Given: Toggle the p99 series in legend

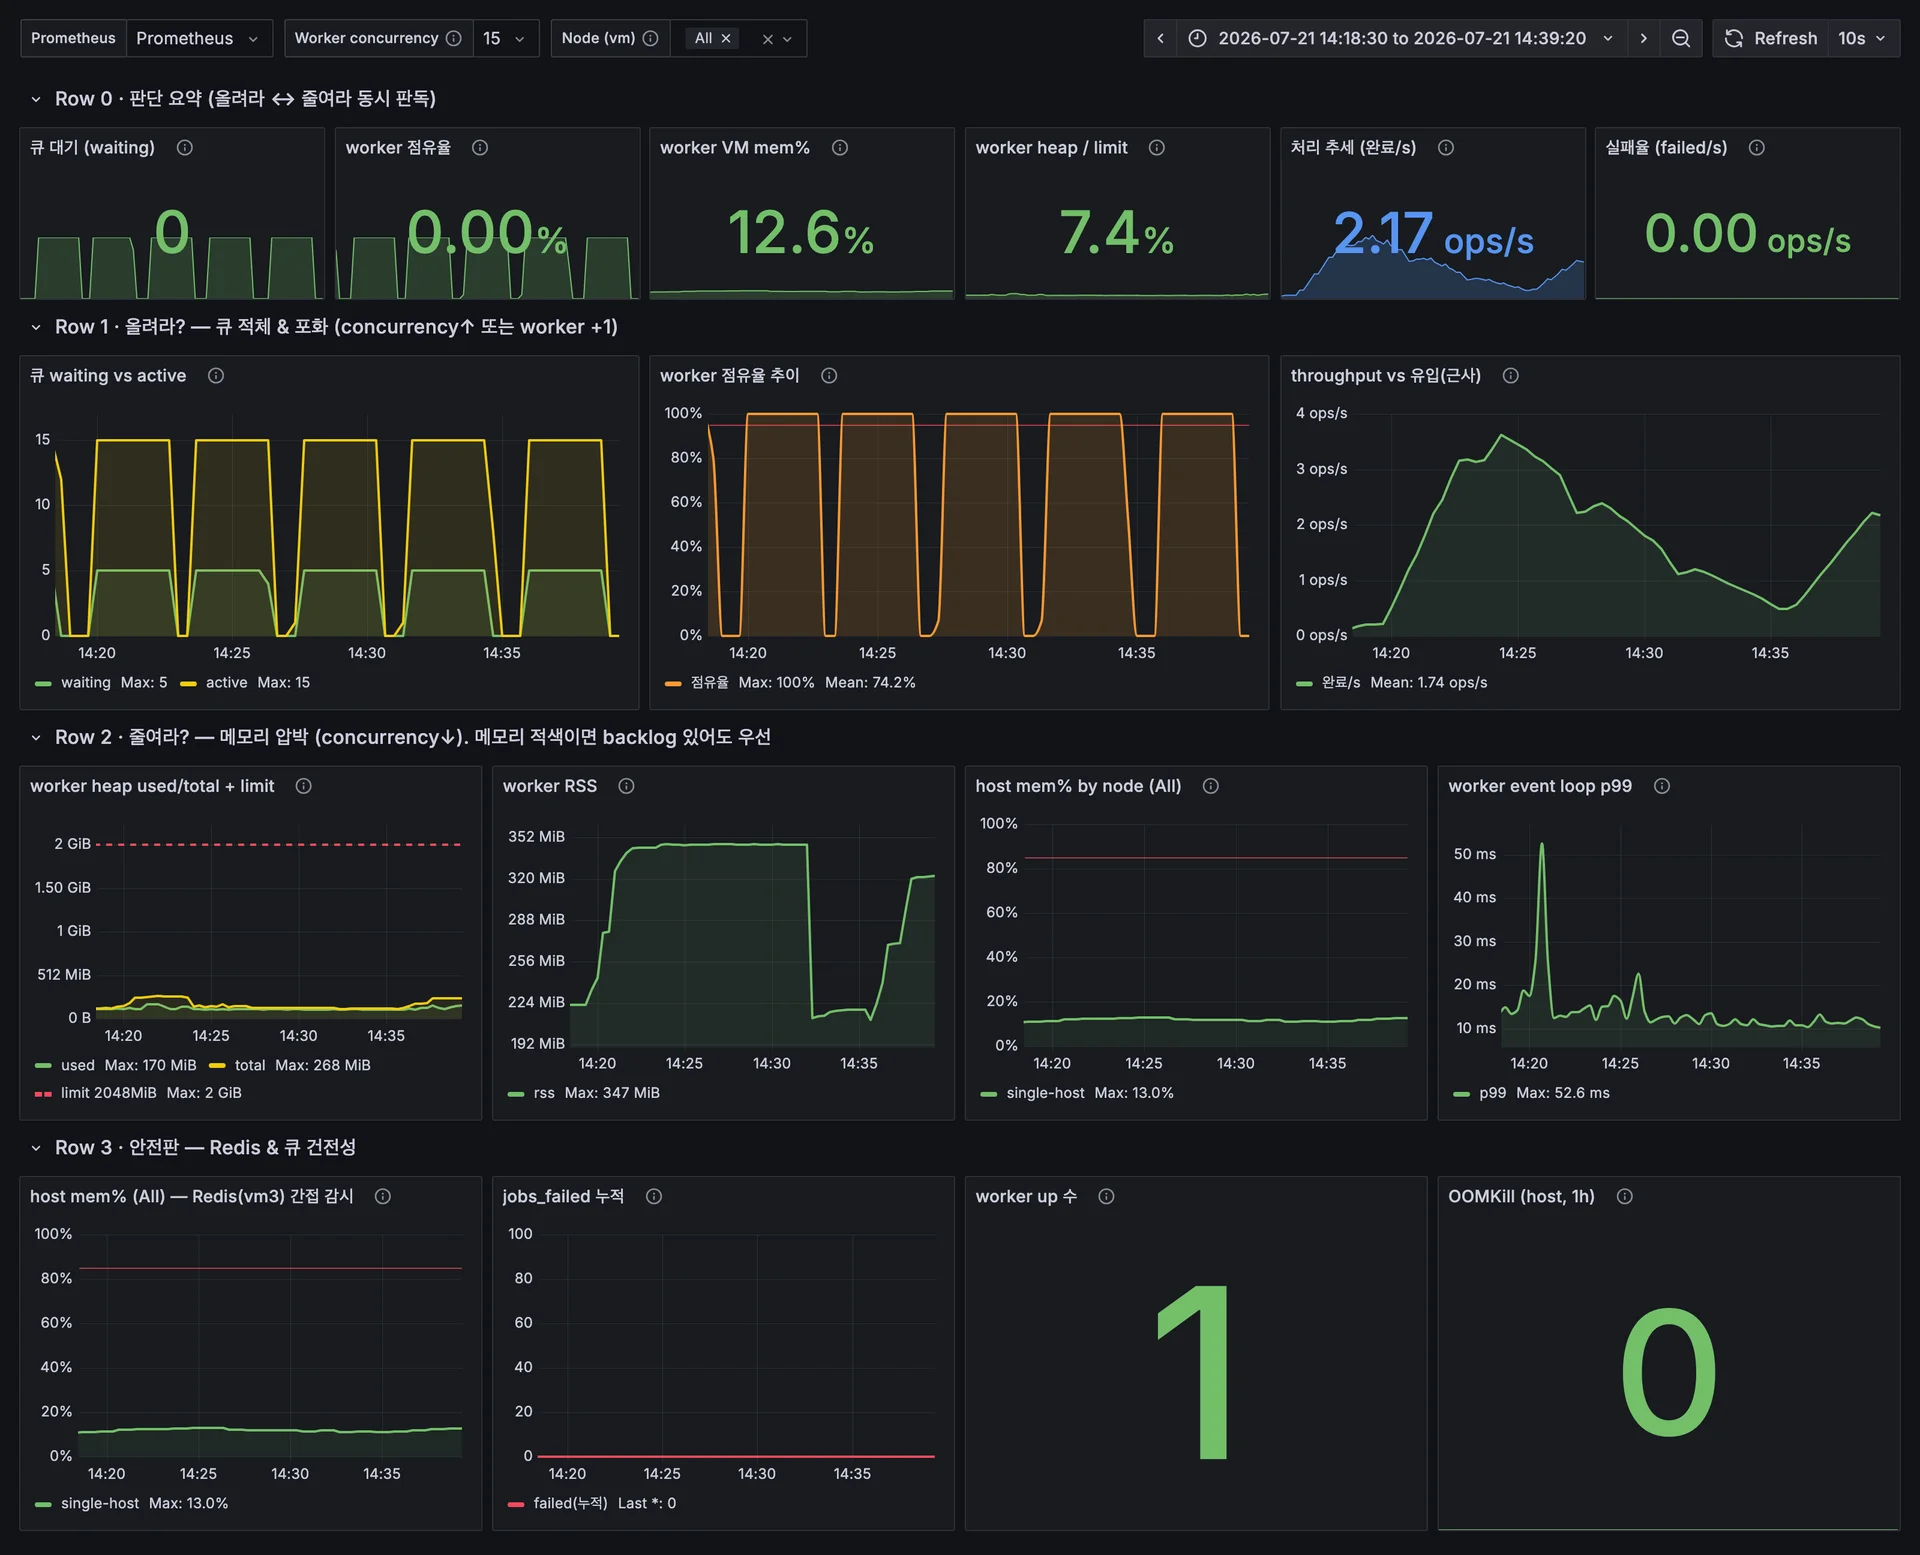Looking at the screenshot, I should click(x=1492, y=1093).
